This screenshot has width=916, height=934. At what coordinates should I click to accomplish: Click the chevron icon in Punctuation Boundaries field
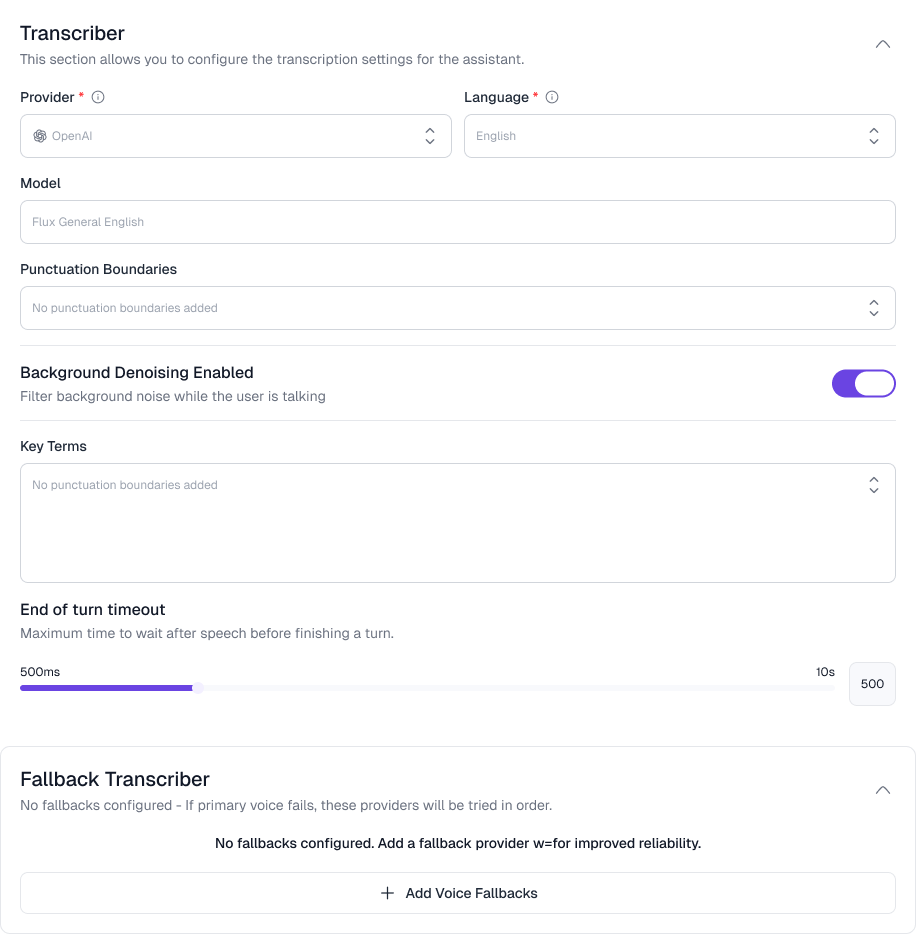point(873,308)
